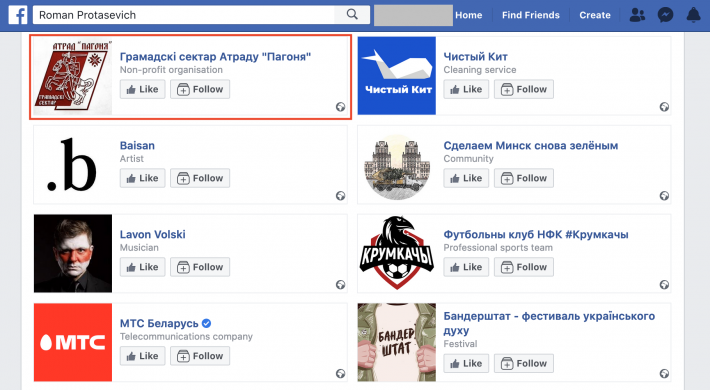The width and height of the screenshot is (710, 390).
Task: Follow the МТС Беларусь page
Action: click(x=200, y=356)
